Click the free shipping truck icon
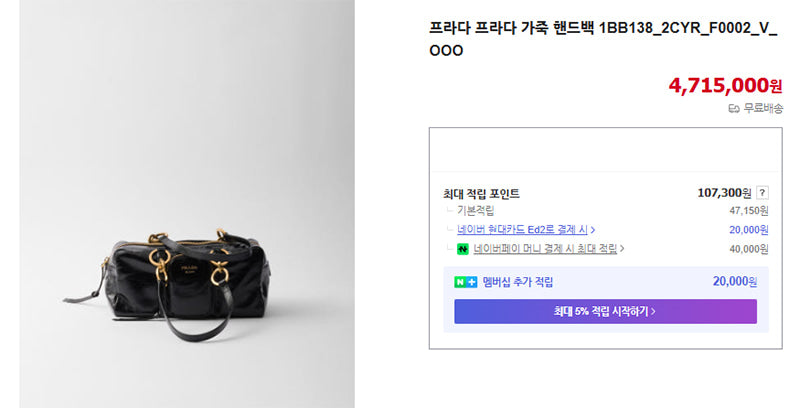This screenshot has width=800, height=408. pos(734,109)
